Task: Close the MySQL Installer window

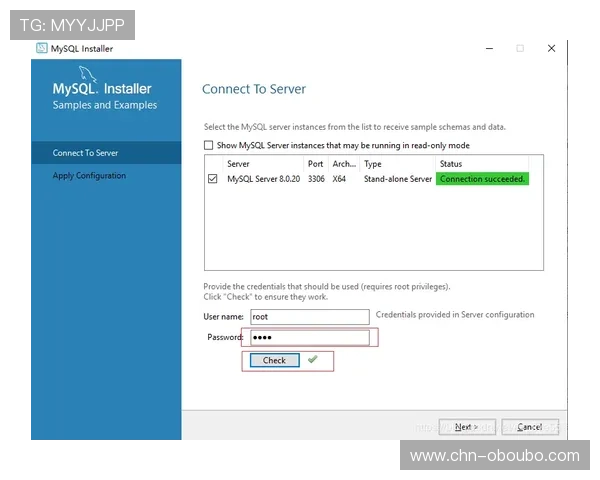Action: tap(551, 48)
